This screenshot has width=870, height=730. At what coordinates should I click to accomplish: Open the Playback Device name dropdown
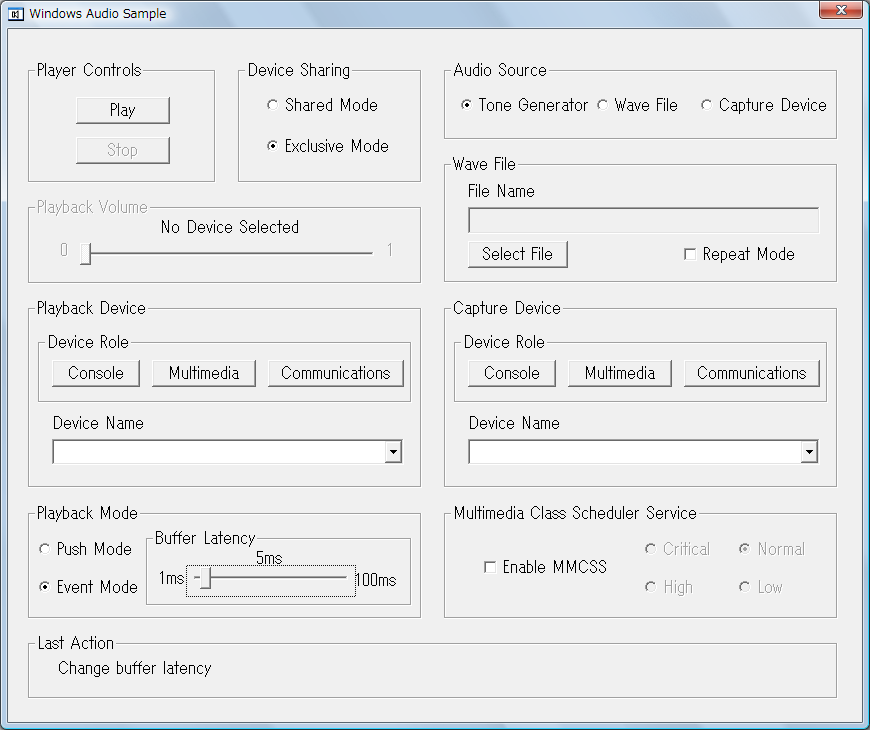[x=393, y=453]
